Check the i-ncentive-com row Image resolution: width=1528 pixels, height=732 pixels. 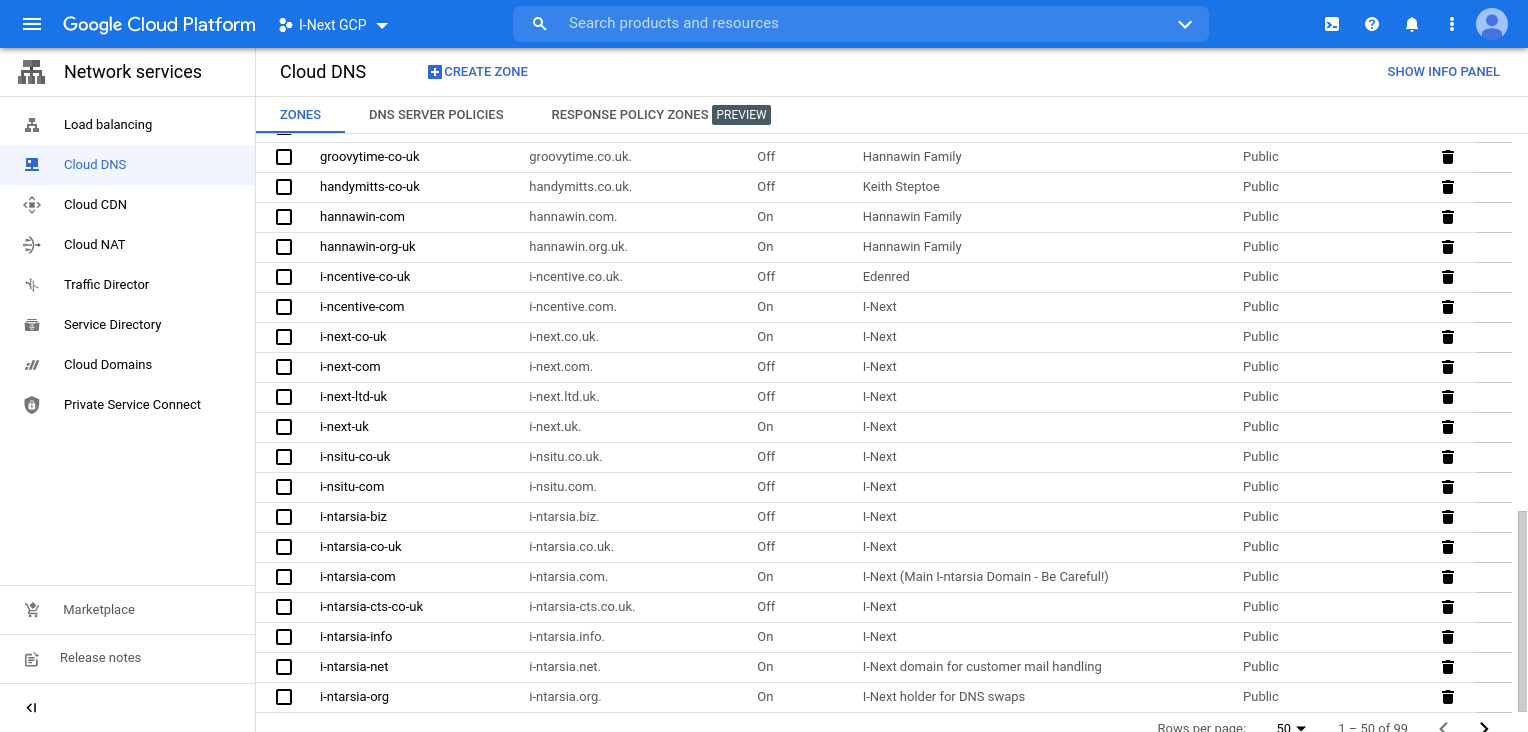point(284,307)
